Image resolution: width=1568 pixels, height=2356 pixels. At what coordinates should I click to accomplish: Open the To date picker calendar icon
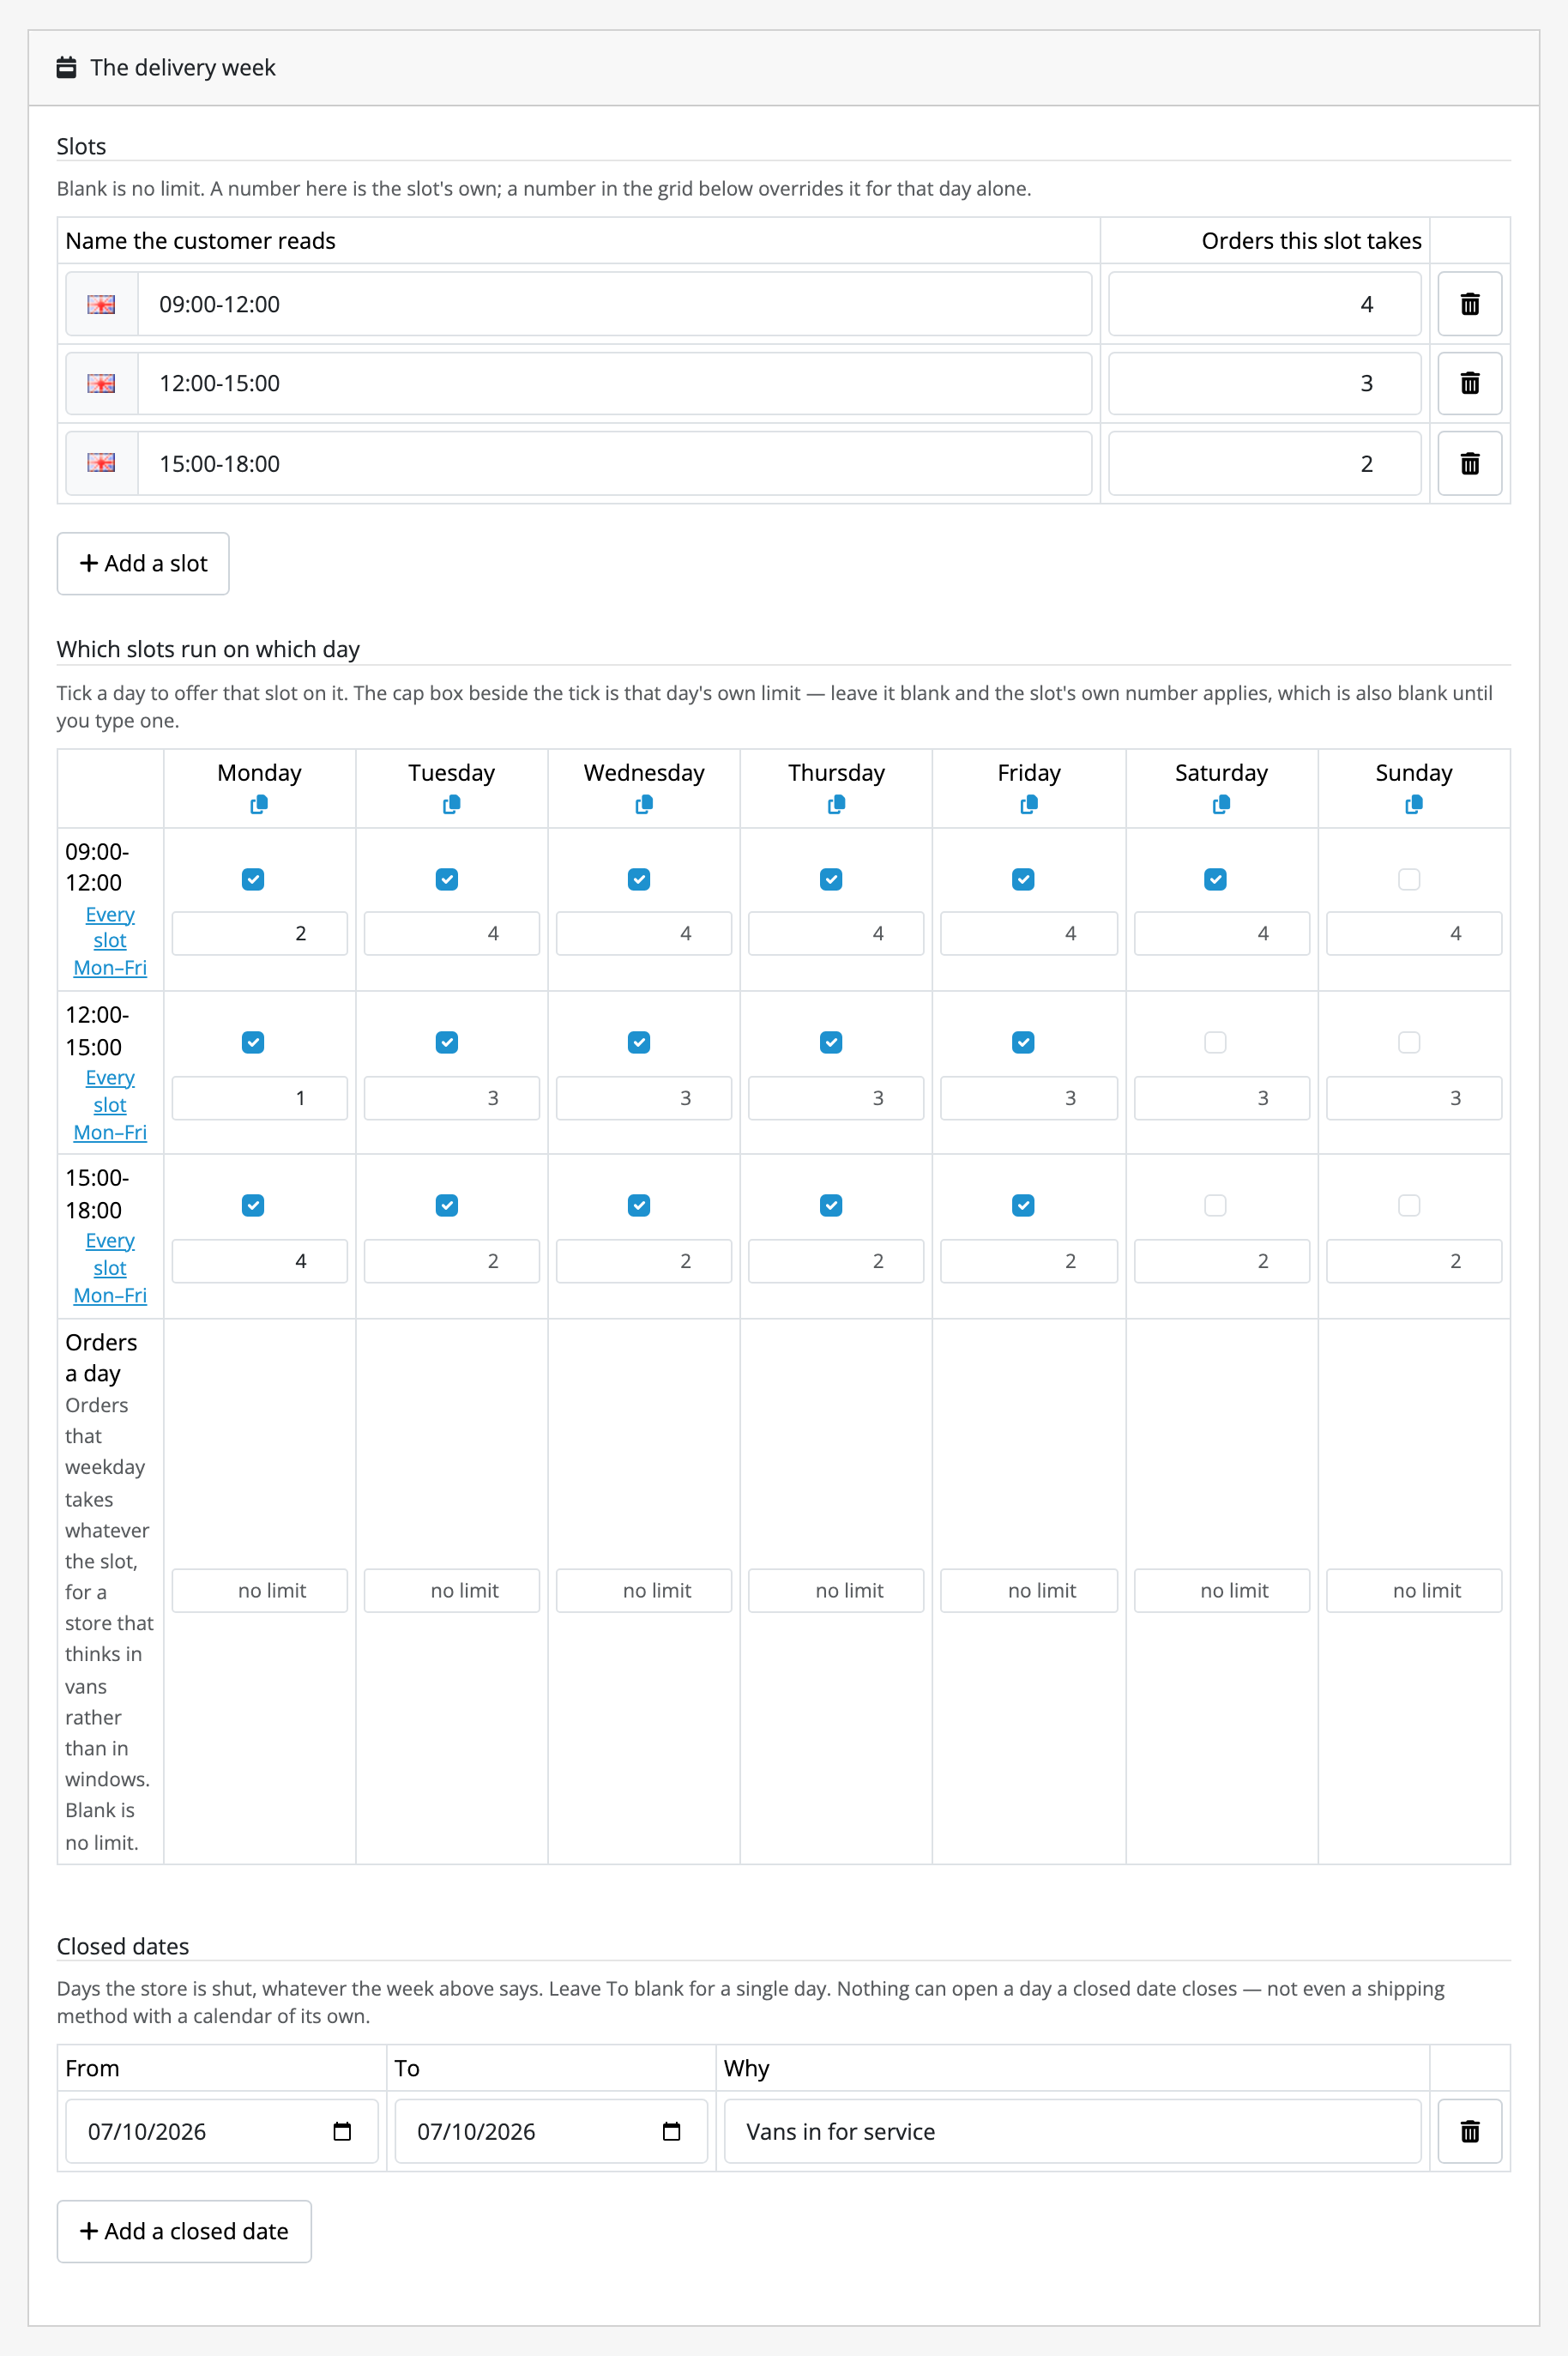[671, 2131]
